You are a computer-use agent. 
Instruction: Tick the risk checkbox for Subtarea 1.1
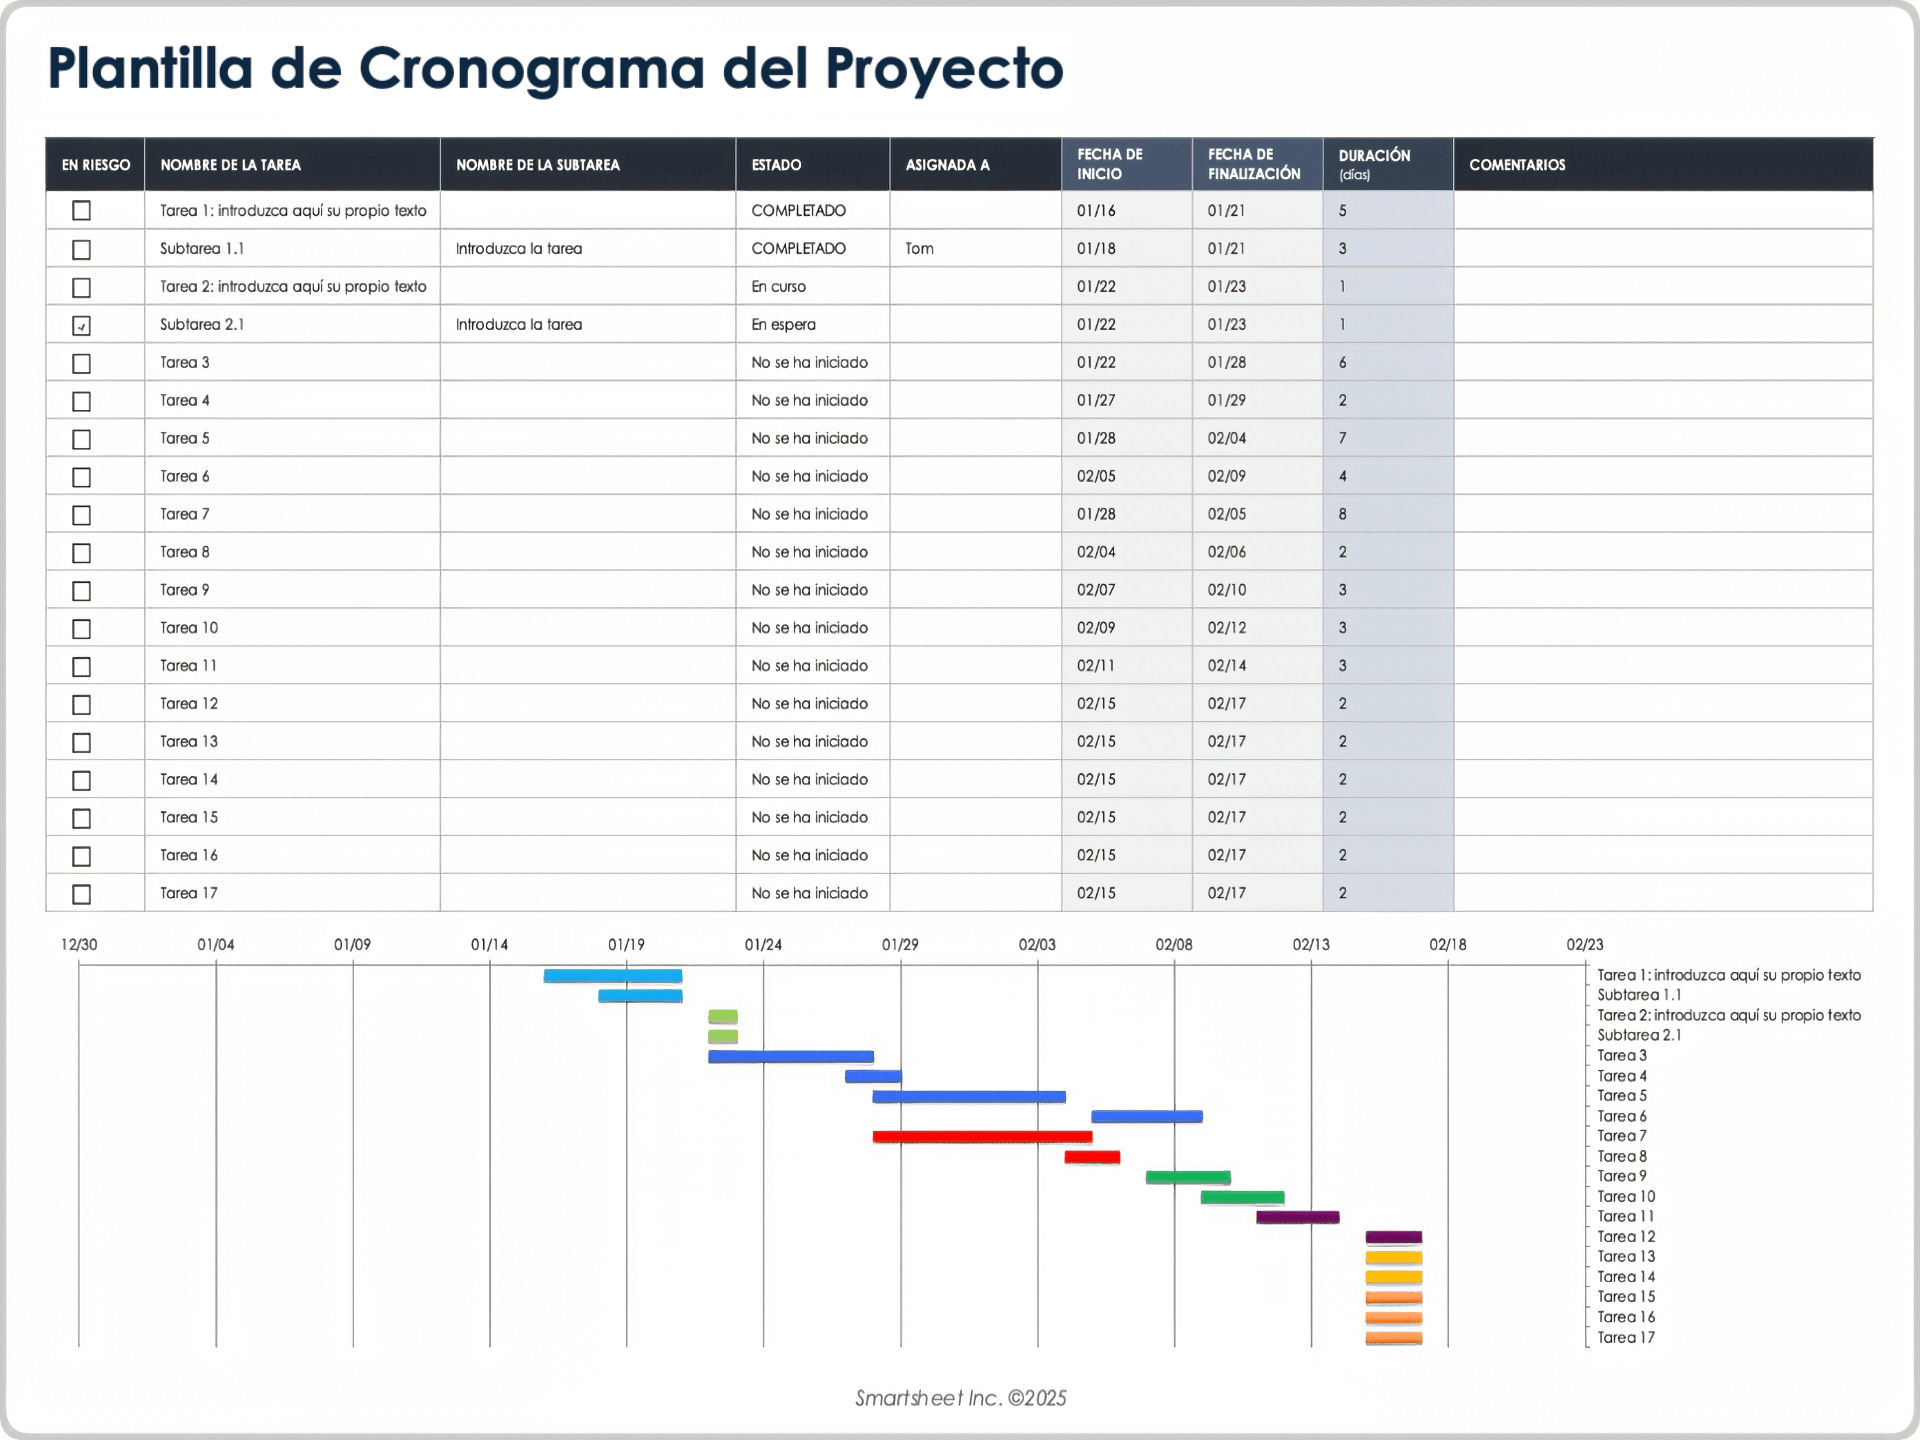coord(82,249)
